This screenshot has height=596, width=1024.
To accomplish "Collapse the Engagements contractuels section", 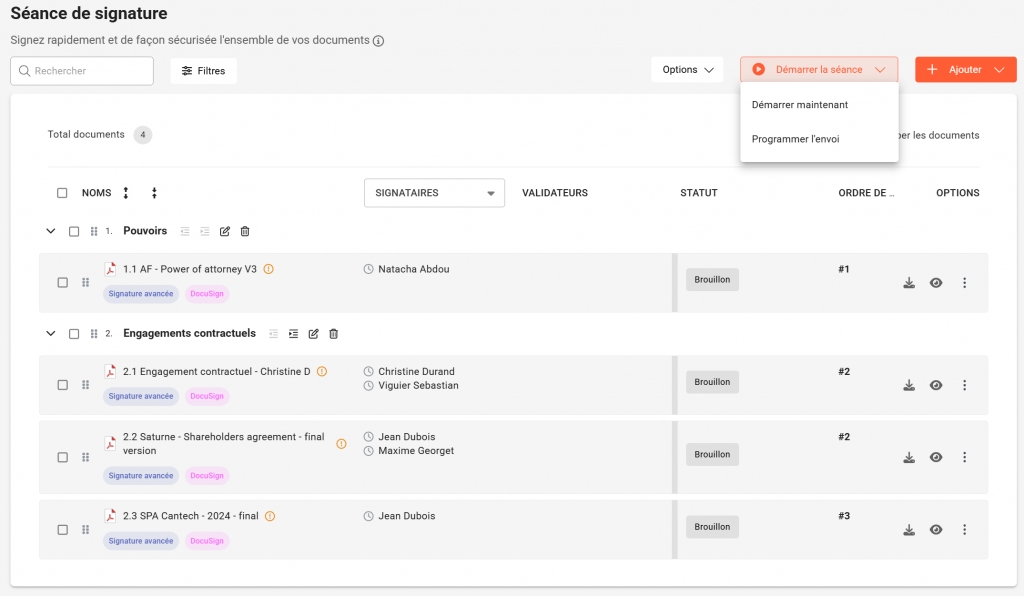I will click(x=51, y=333).
